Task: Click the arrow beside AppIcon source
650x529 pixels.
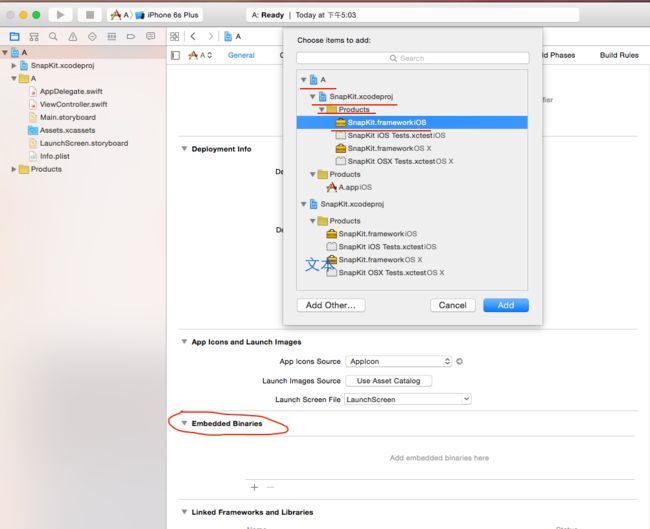Action: pos(459,361)
